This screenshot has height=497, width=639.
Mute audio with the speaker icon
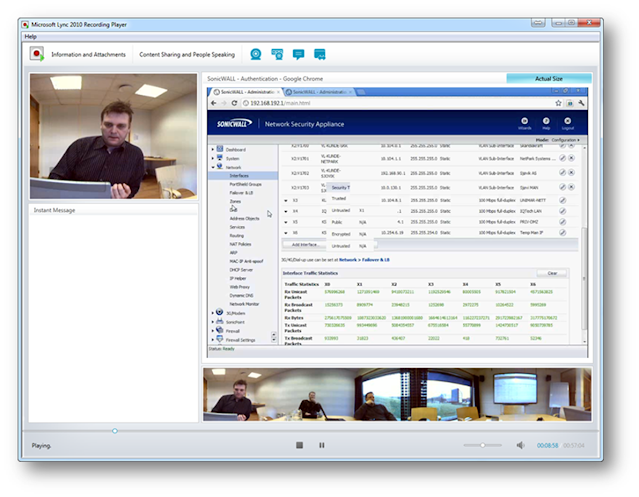coord(520,445)
